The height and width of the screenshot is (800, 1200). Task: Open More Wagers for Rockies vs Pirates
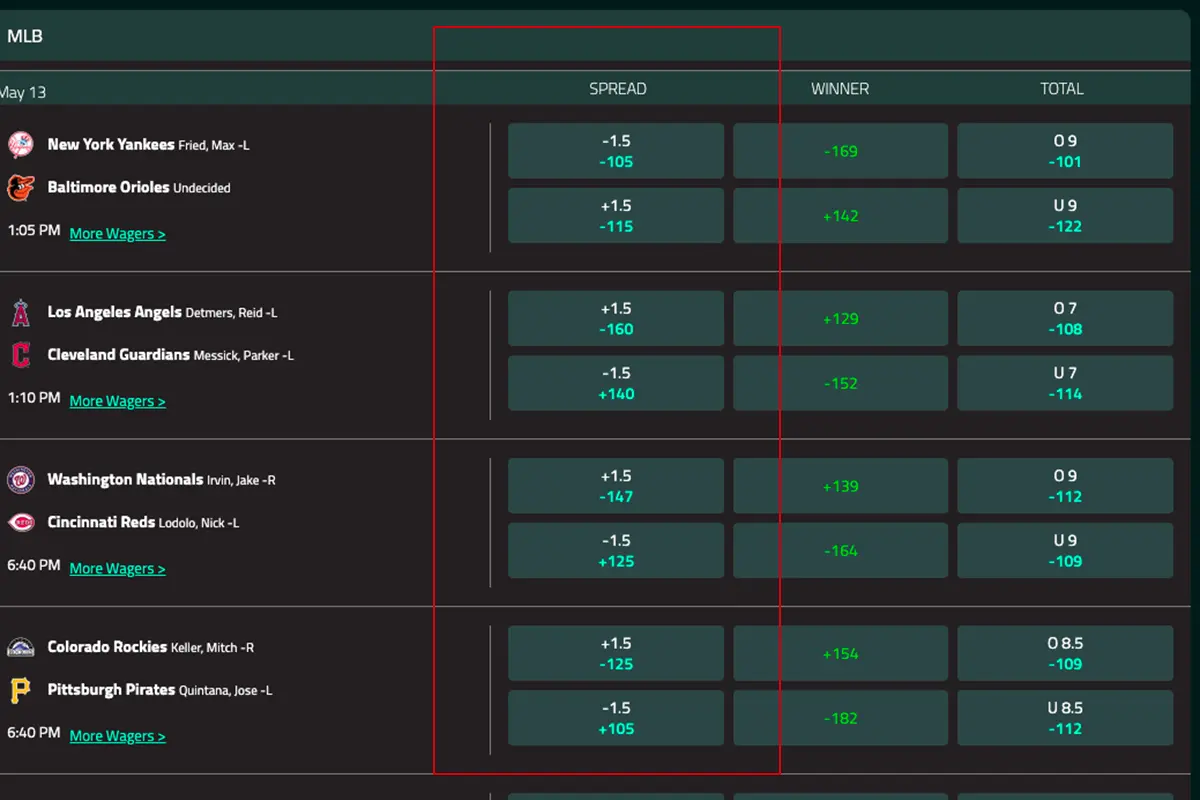point(117,736)
